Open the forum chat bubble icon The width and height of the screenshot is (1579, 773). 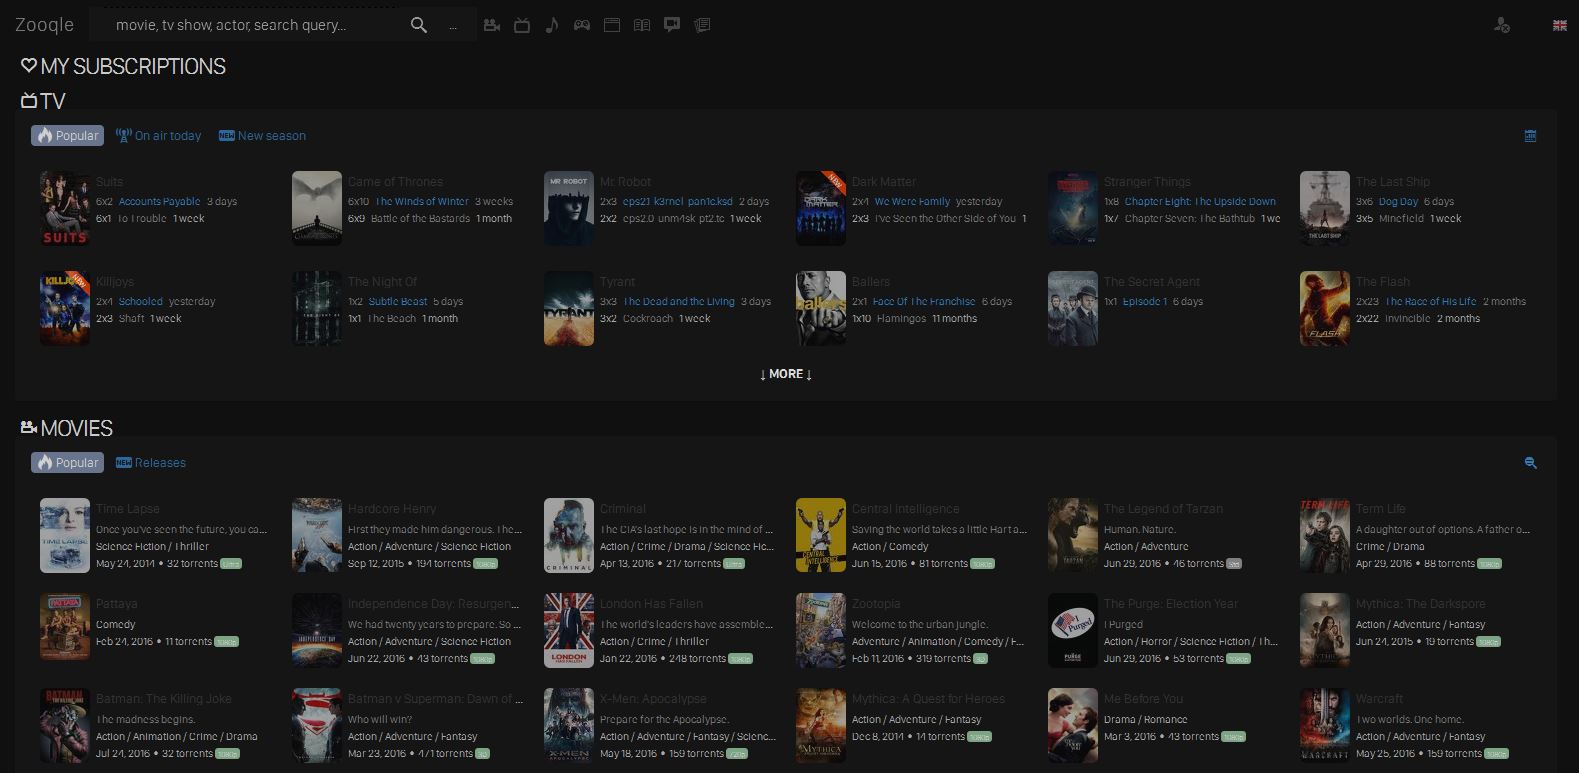pos(672,25)
